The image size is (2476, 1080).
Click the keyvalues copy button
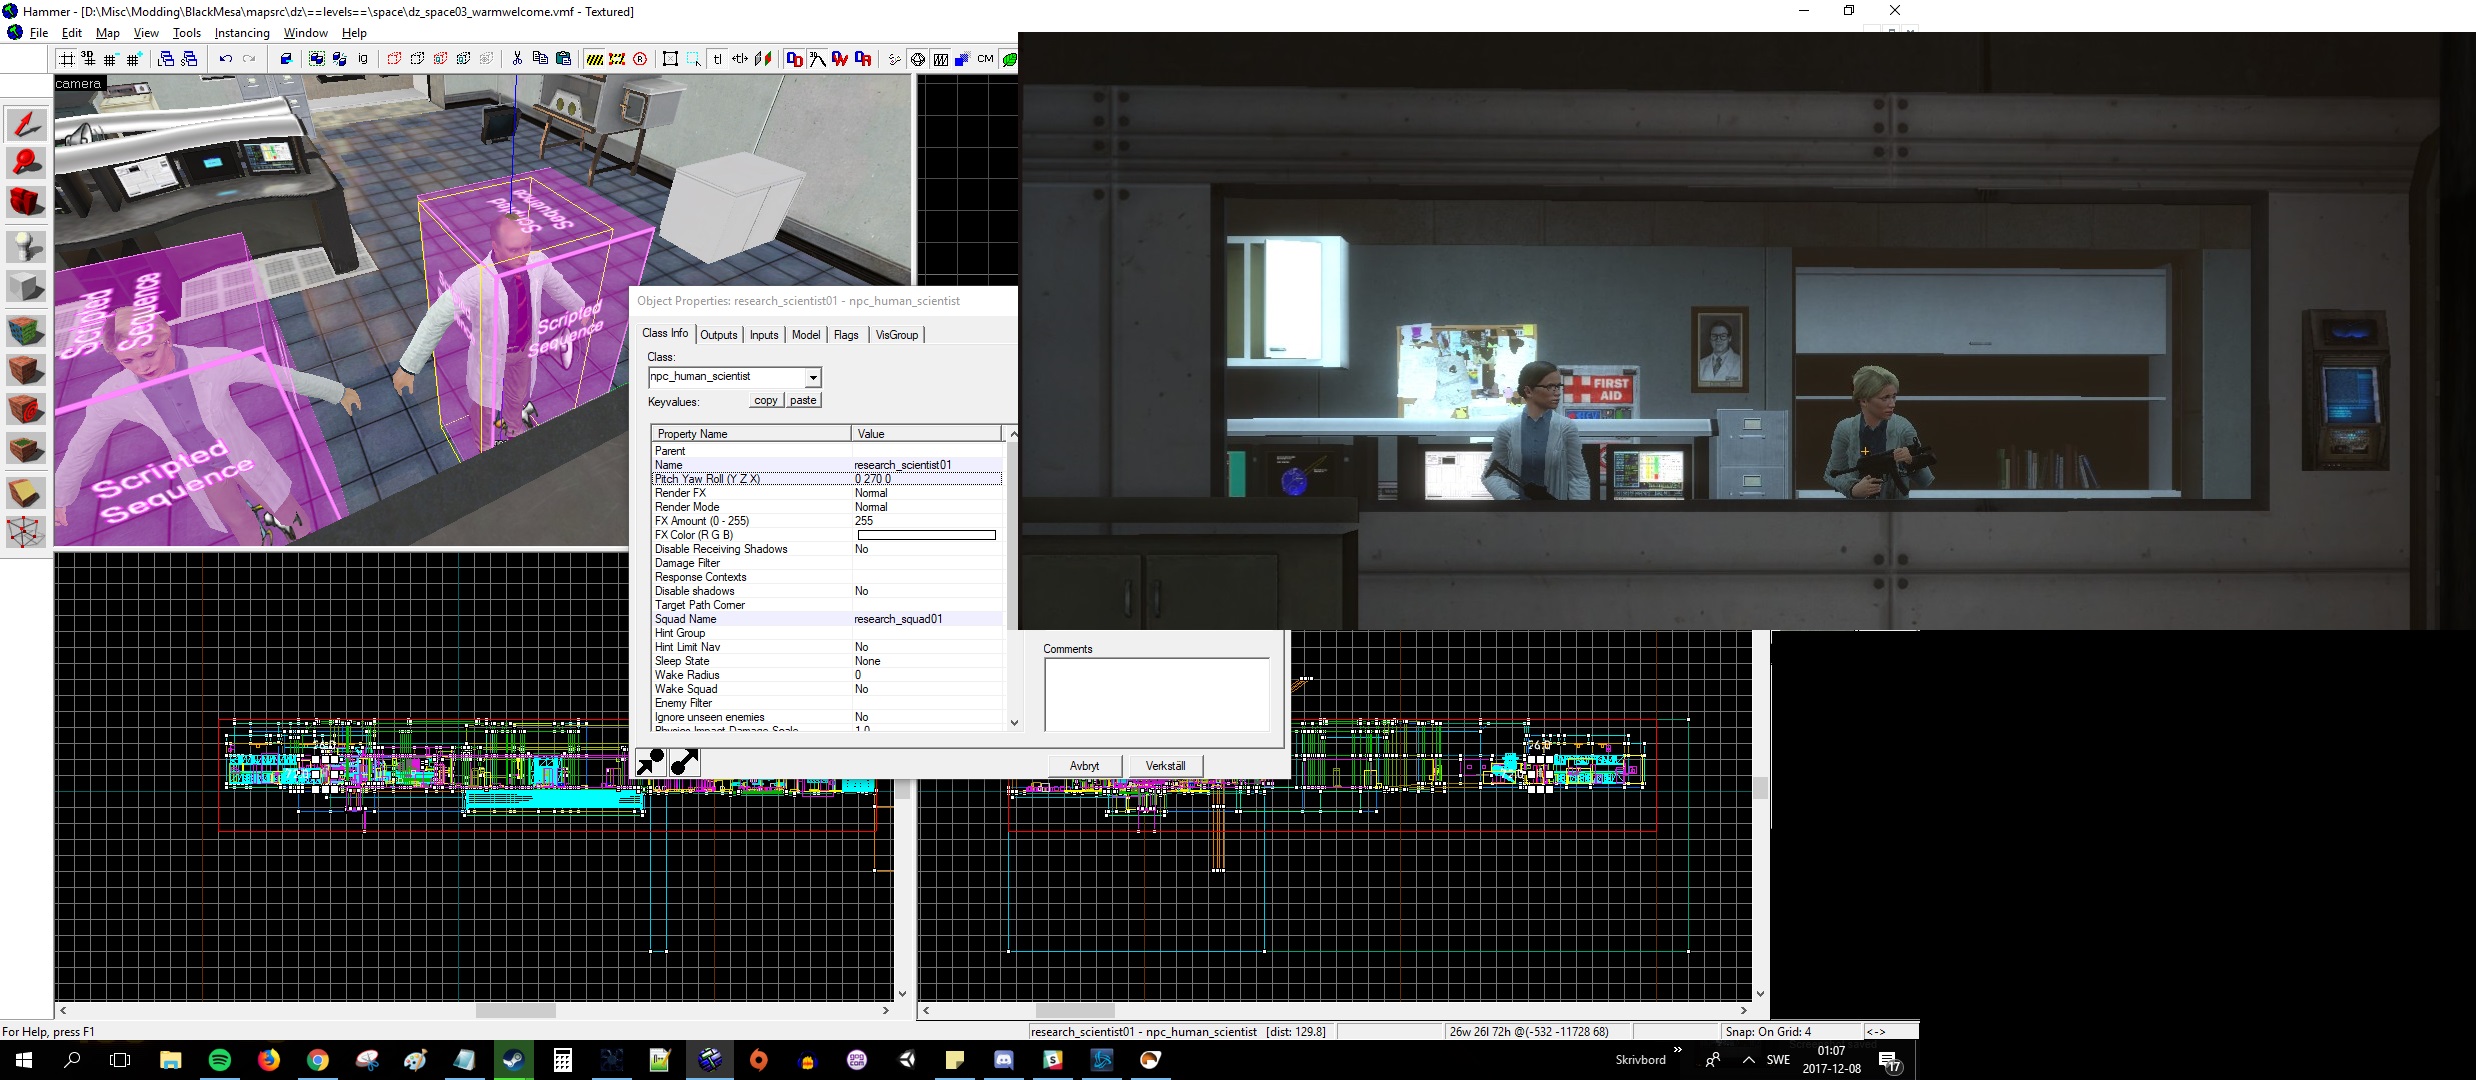click(766, 400)
